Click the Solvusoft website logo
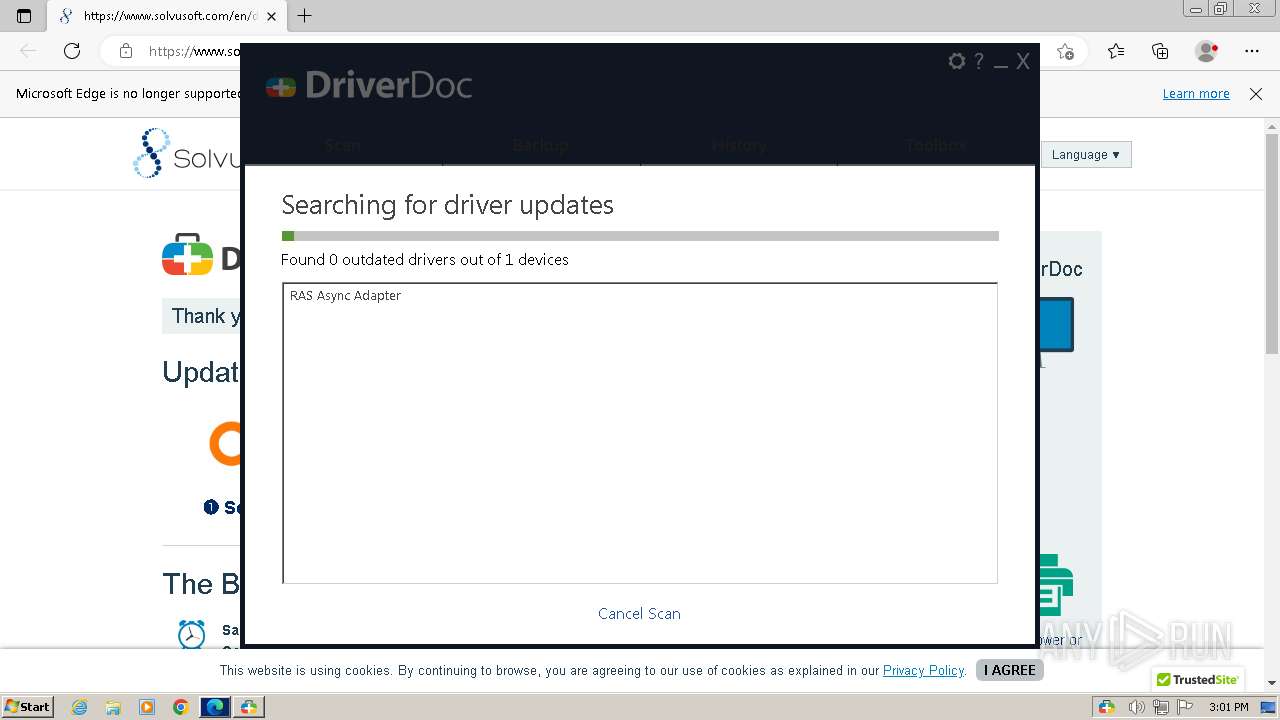The width and height of the screenshot is (1280, 720). click(x=187, y=153)
